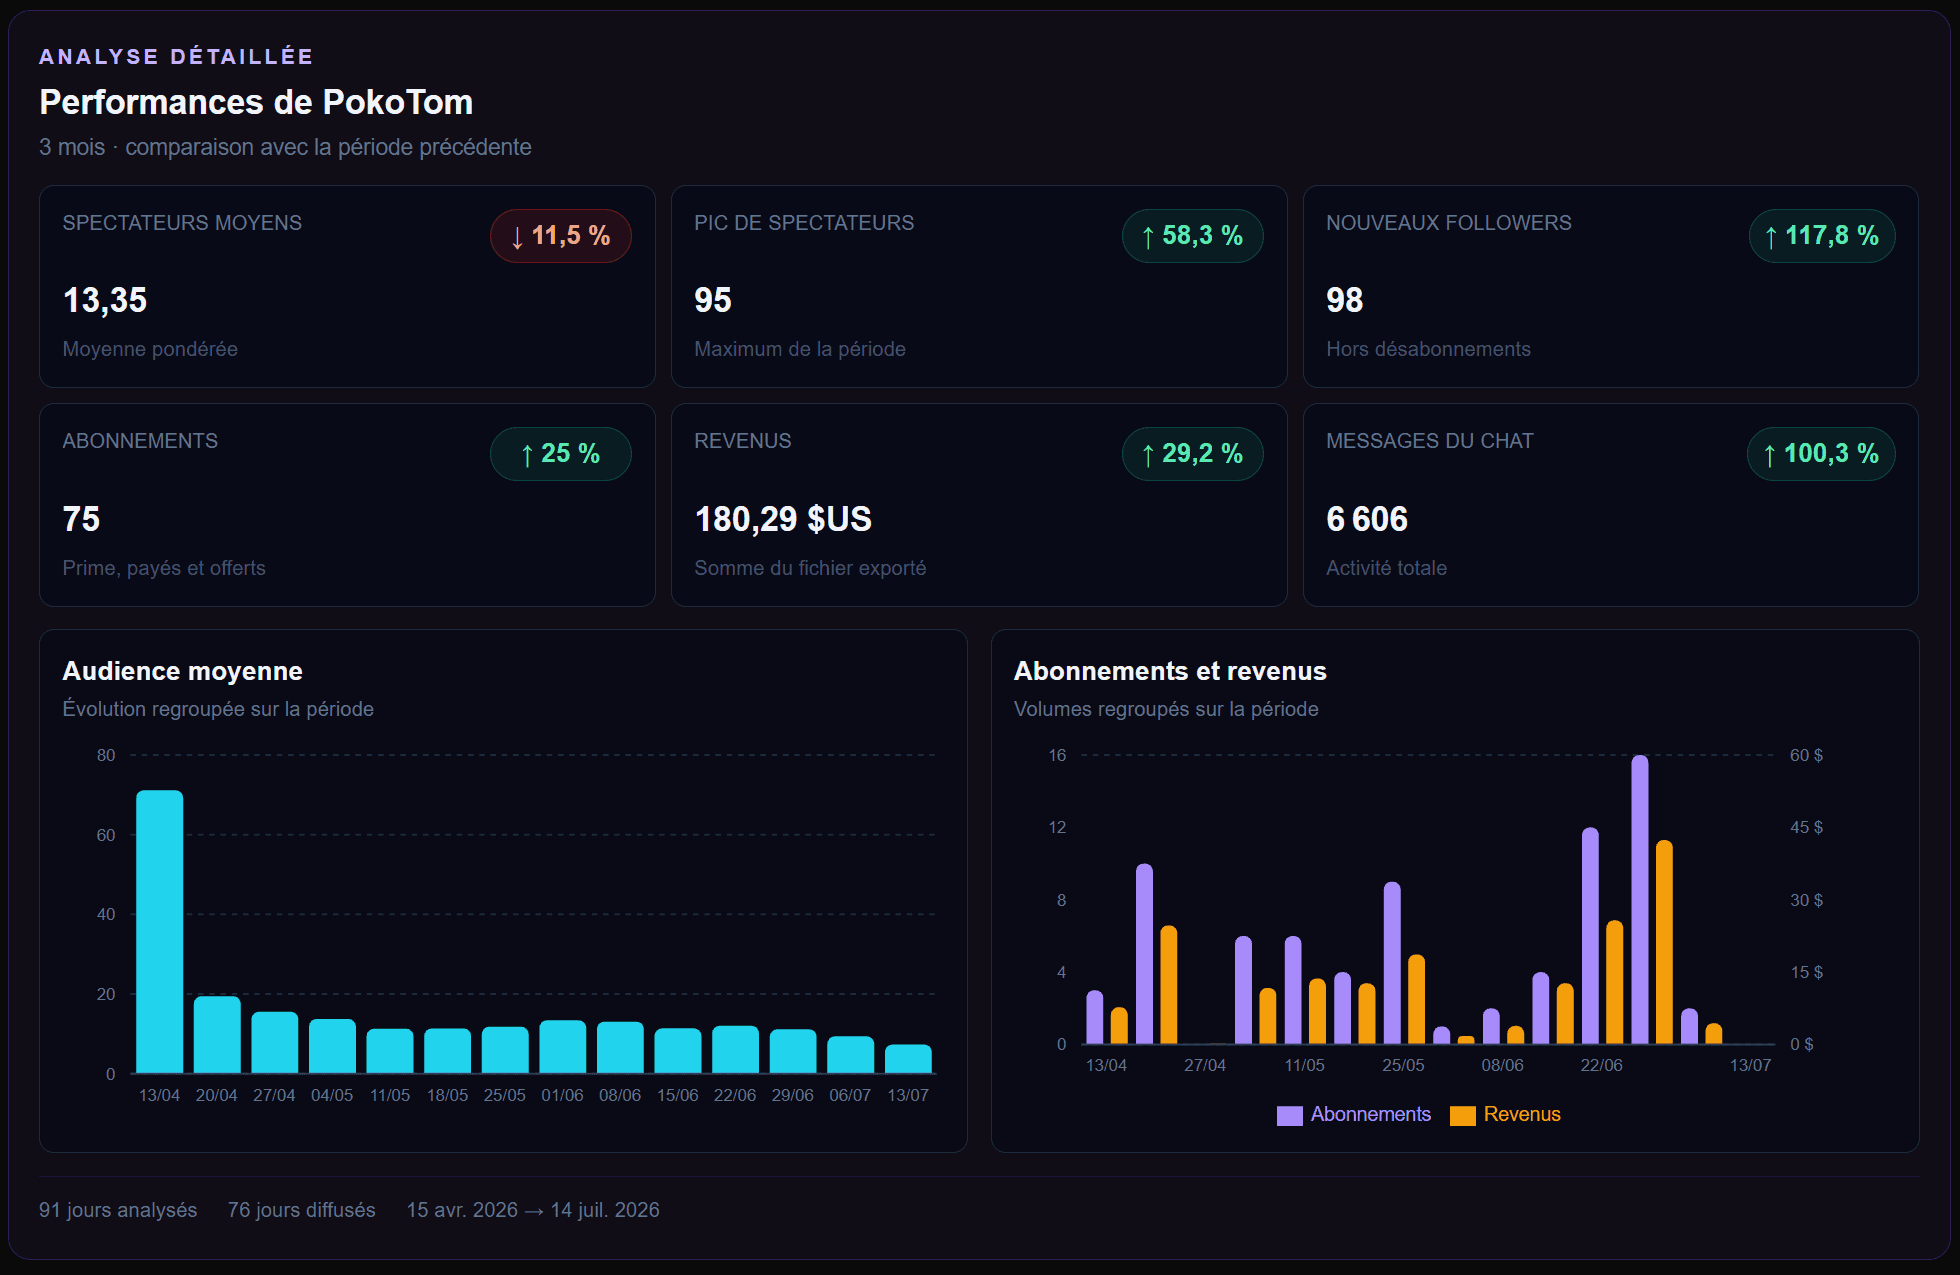Click the PIC DE SPECTATEURS label

[804, 223]
